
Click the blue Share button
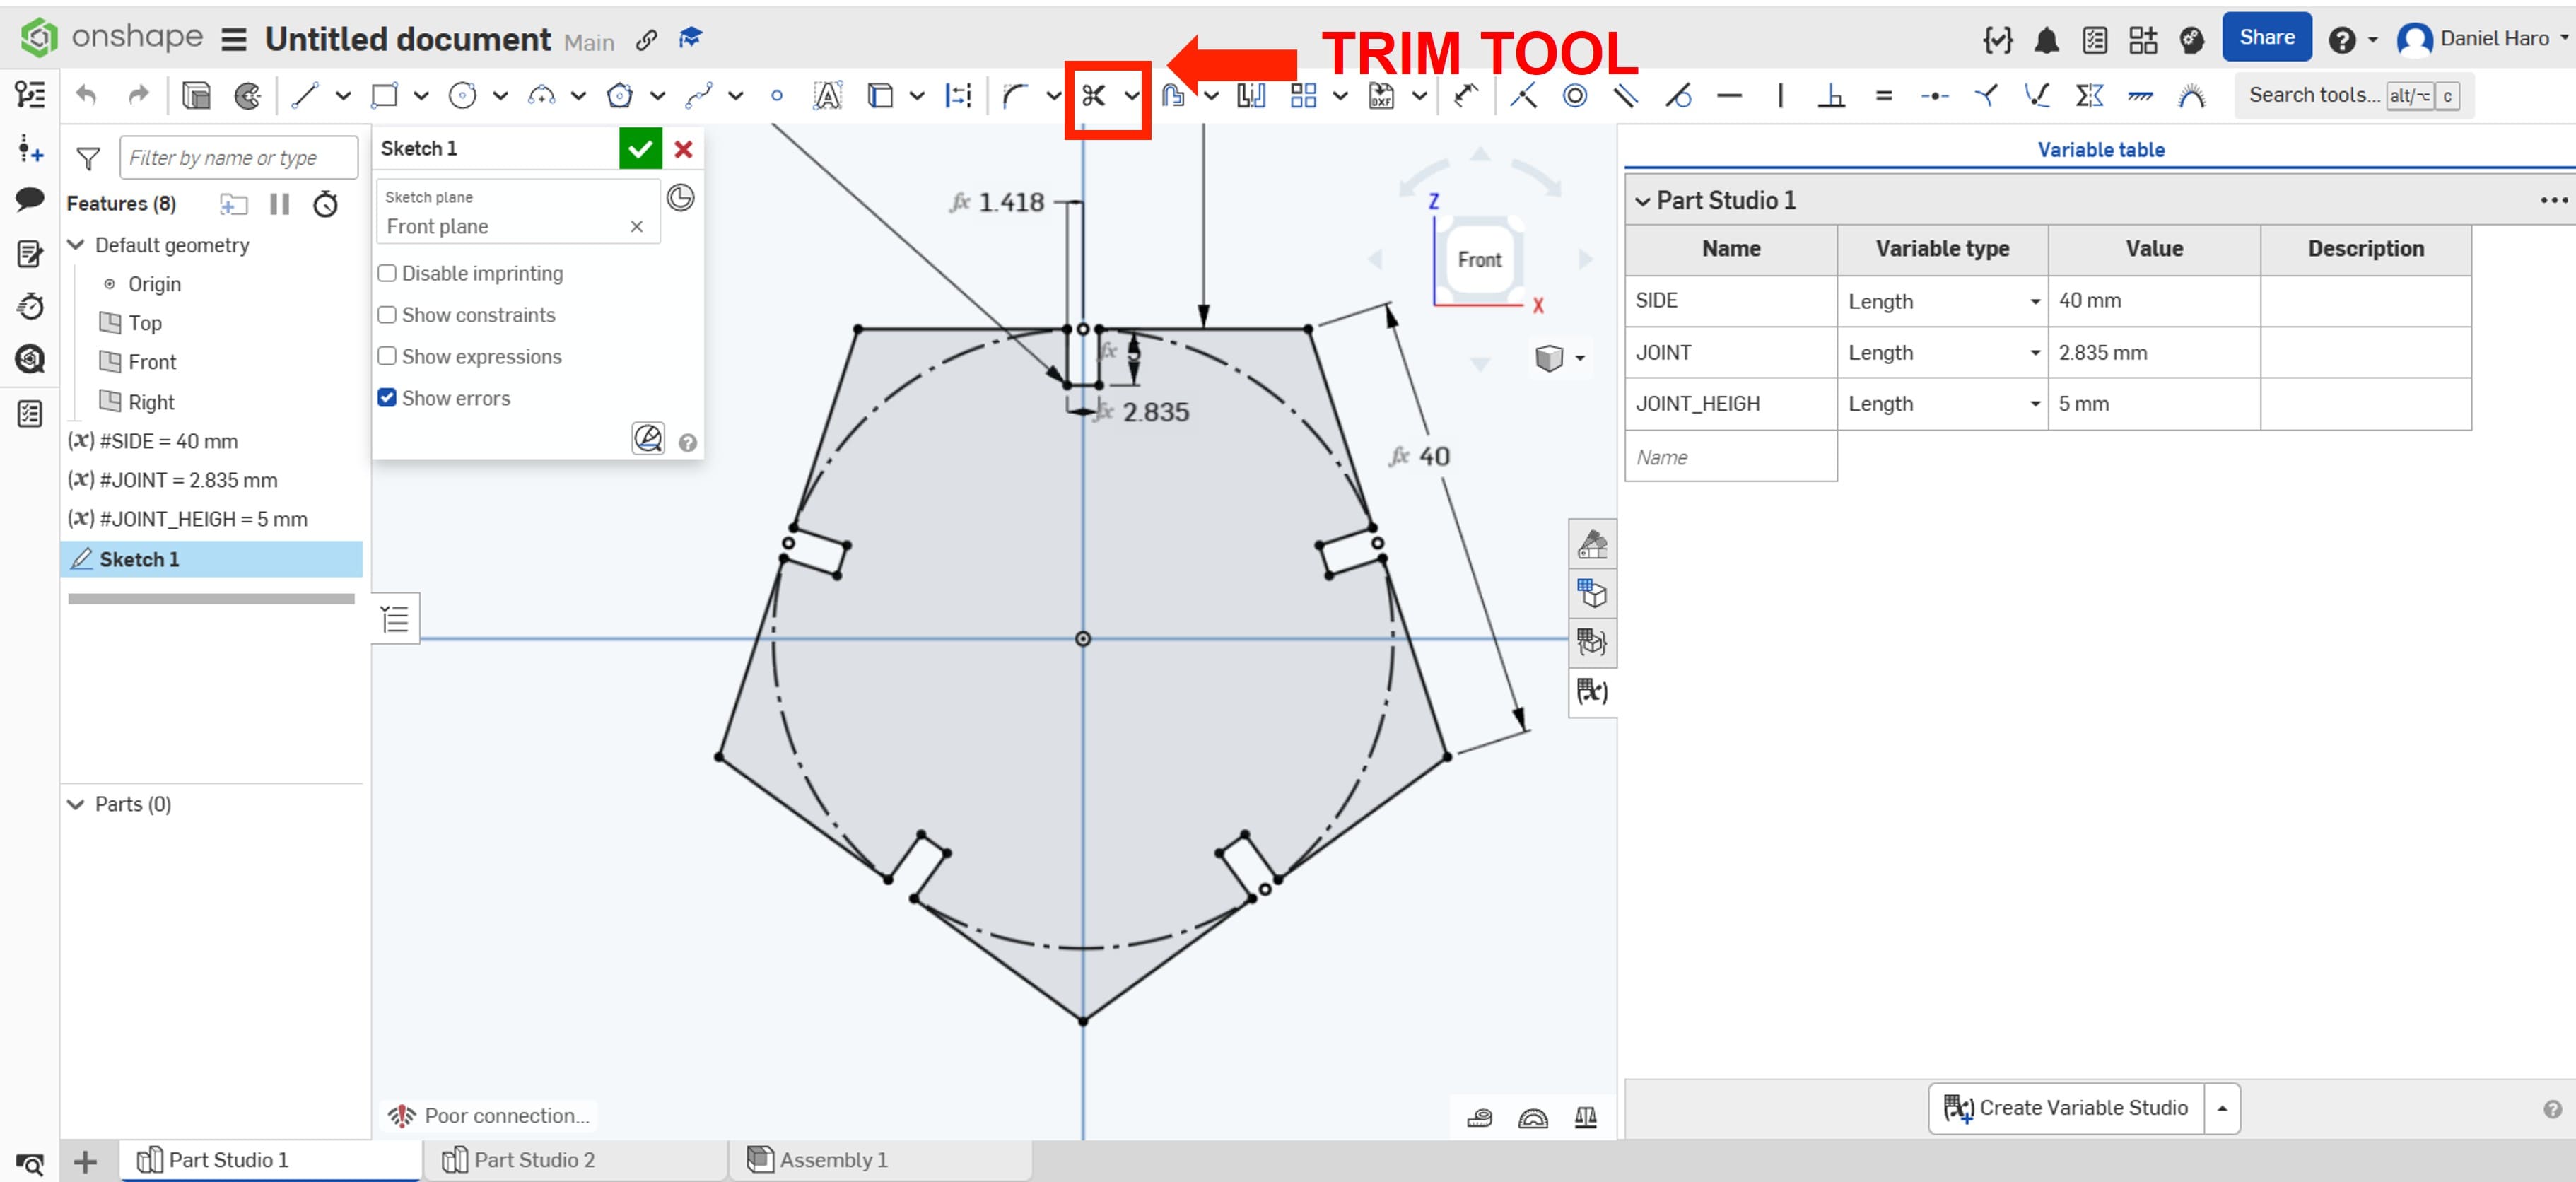[x=2266, y=38]
